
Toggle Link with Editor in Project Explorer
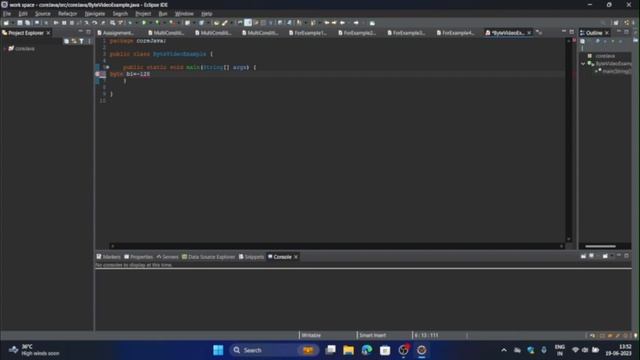74,41
